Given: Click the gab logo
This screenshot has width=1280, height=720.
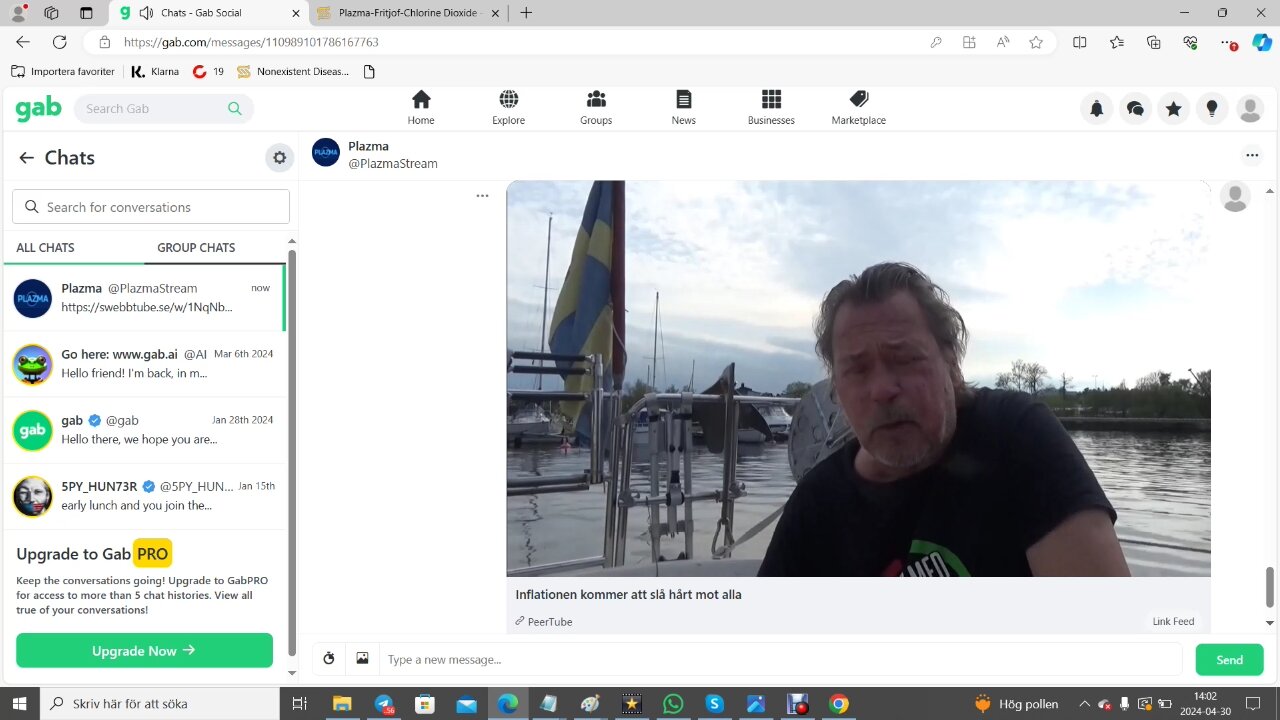Looking at the screenshot, I should coord(38,108).
